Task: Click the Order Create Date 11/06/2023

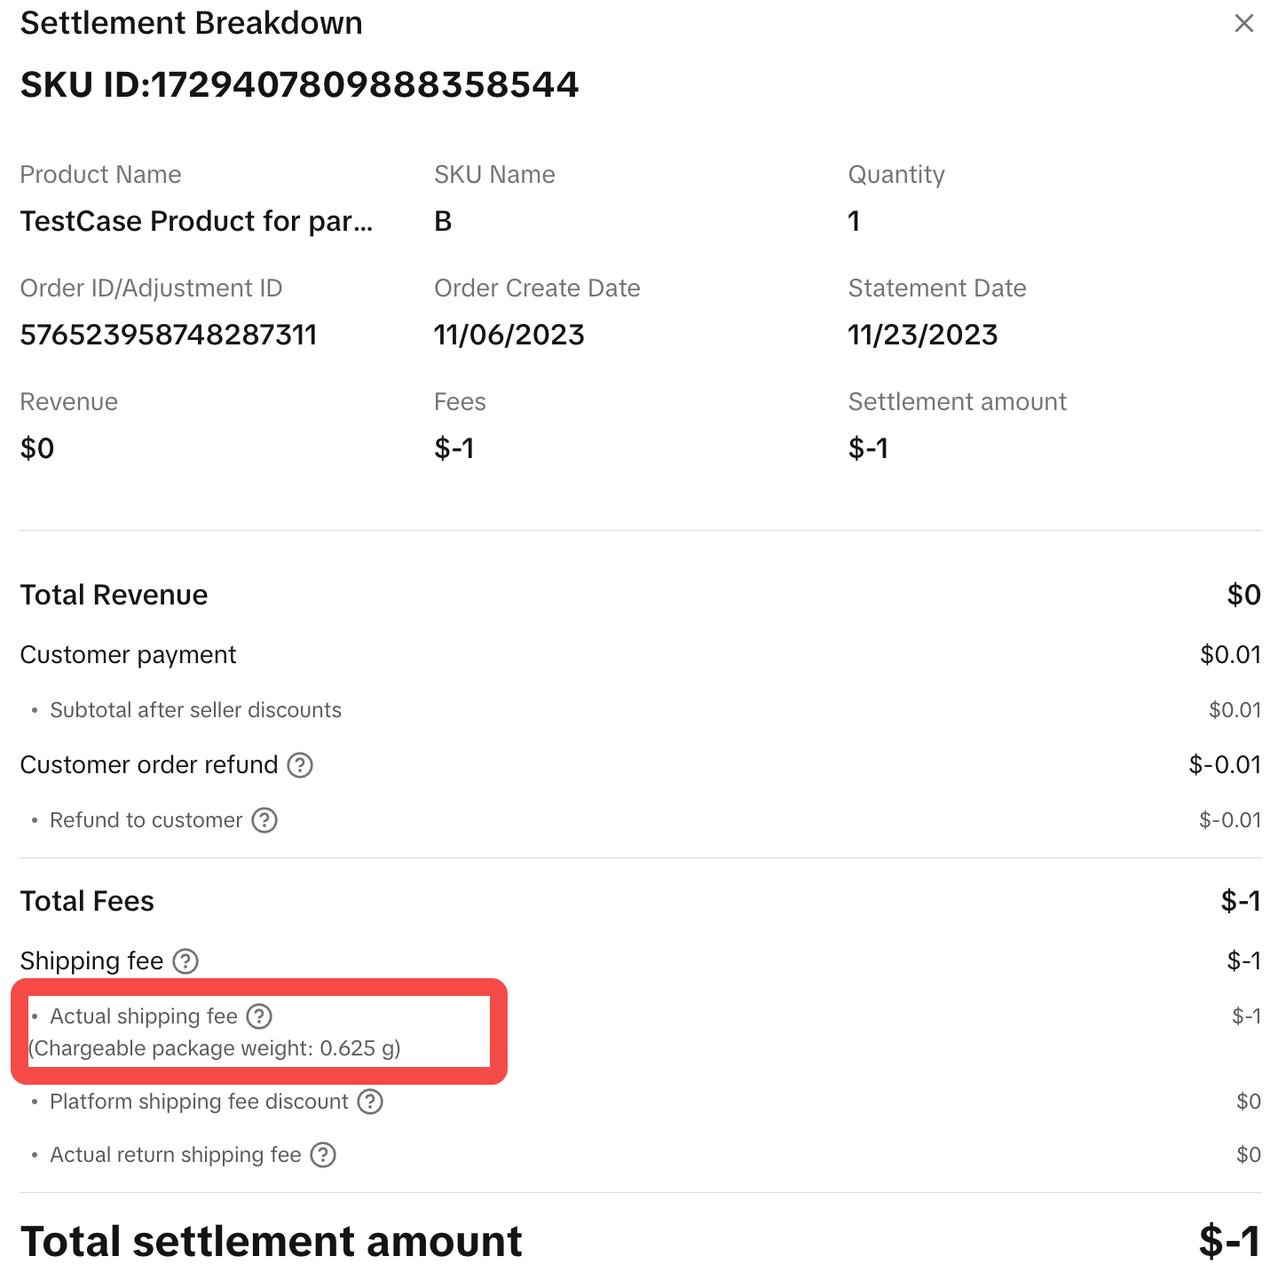Action: click(509, 335)
